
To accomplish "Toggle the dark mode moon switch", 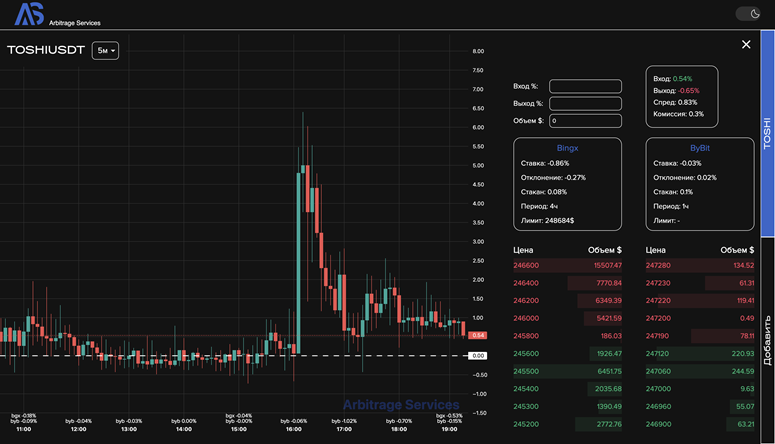I will click(x=748, y=13).
